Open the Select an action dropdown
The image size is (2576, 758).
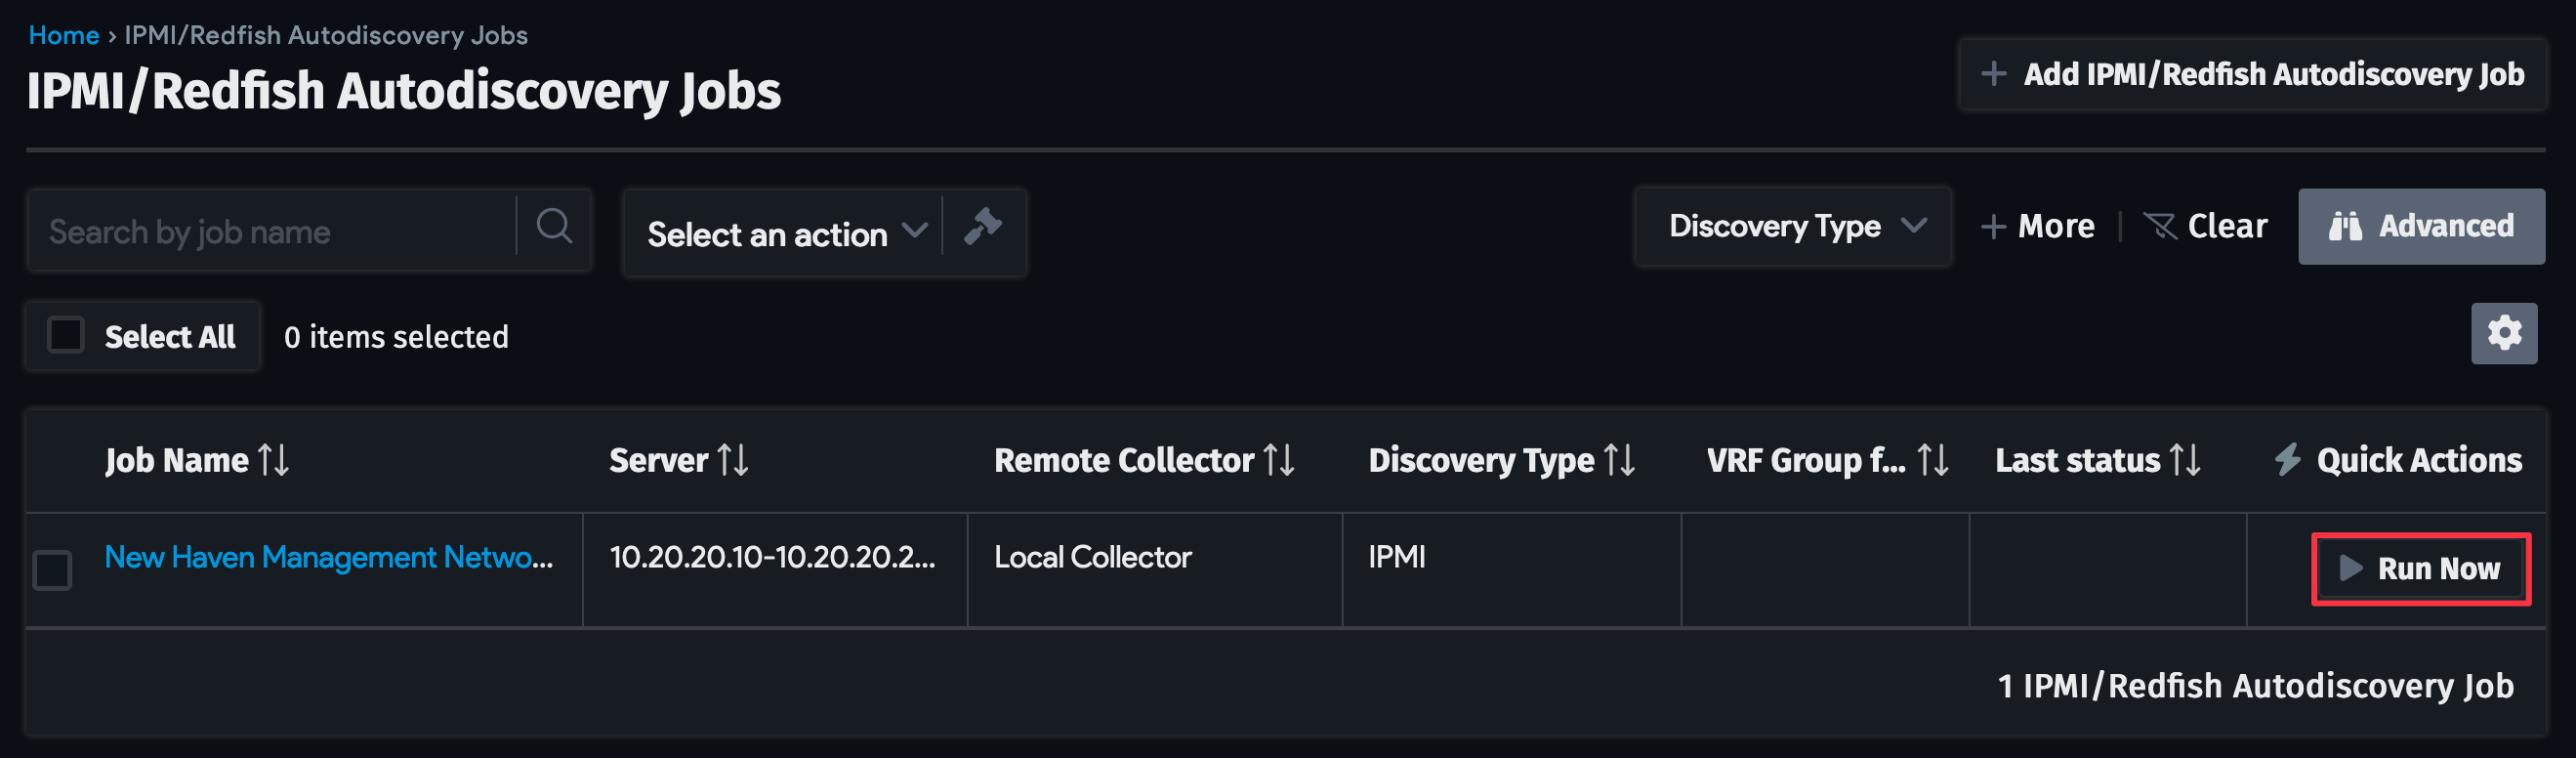pos(785,233)
